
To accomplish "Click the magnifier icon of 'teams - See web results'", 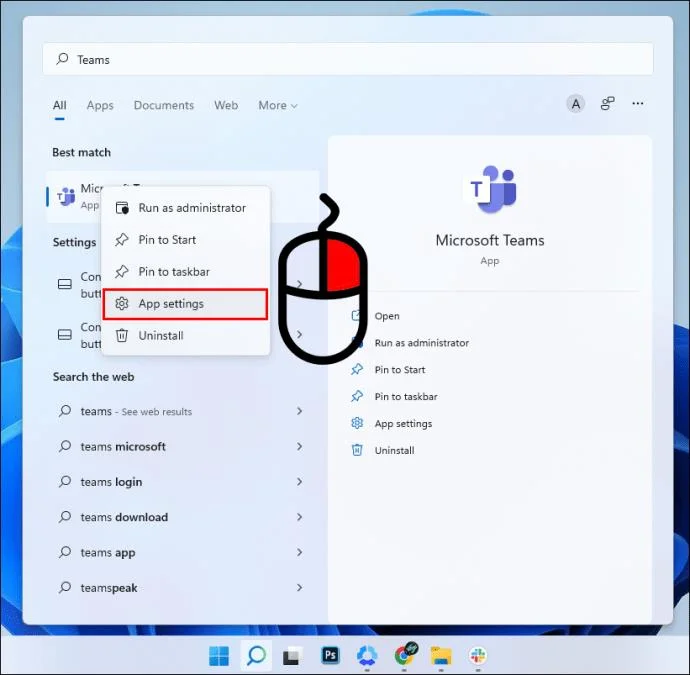I will point(65,411).
